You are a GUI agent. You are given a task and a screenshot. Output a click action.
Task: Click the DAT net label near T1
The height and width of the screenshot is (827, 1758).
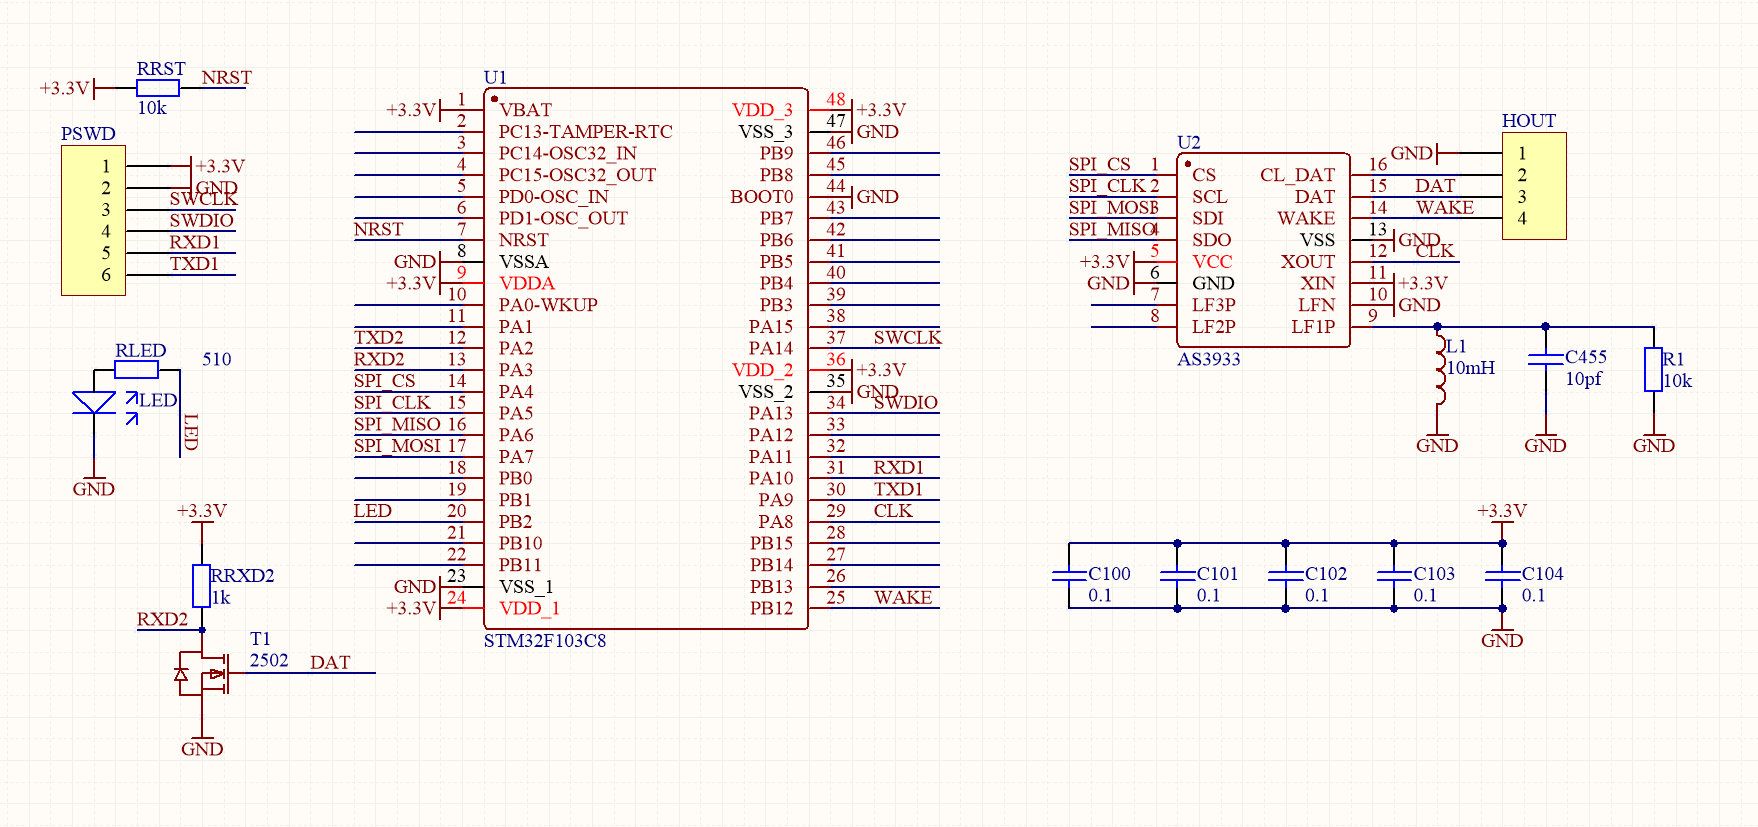click(330, 662)
